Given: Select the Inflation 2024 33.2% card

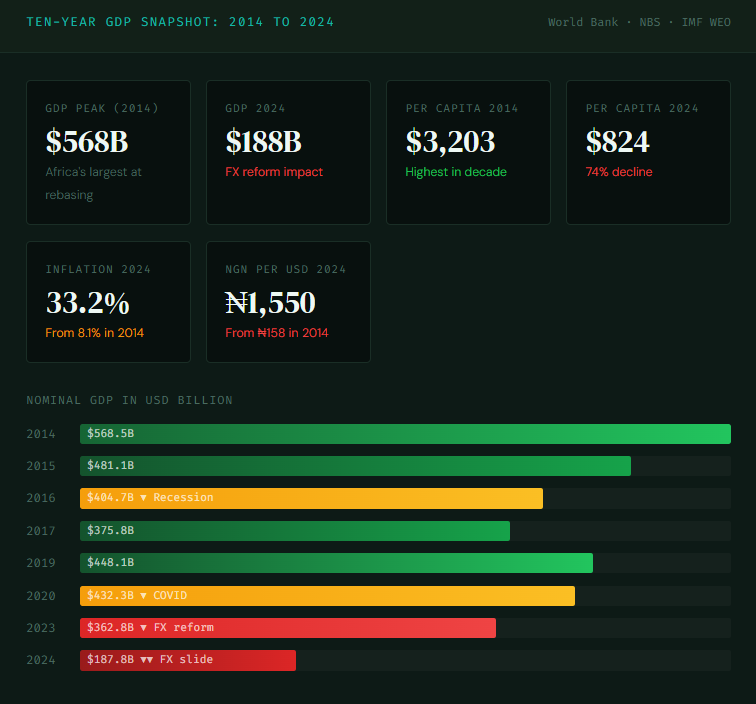Looking at the screenshot, I should pyautogui.click(x=108, y=302).
